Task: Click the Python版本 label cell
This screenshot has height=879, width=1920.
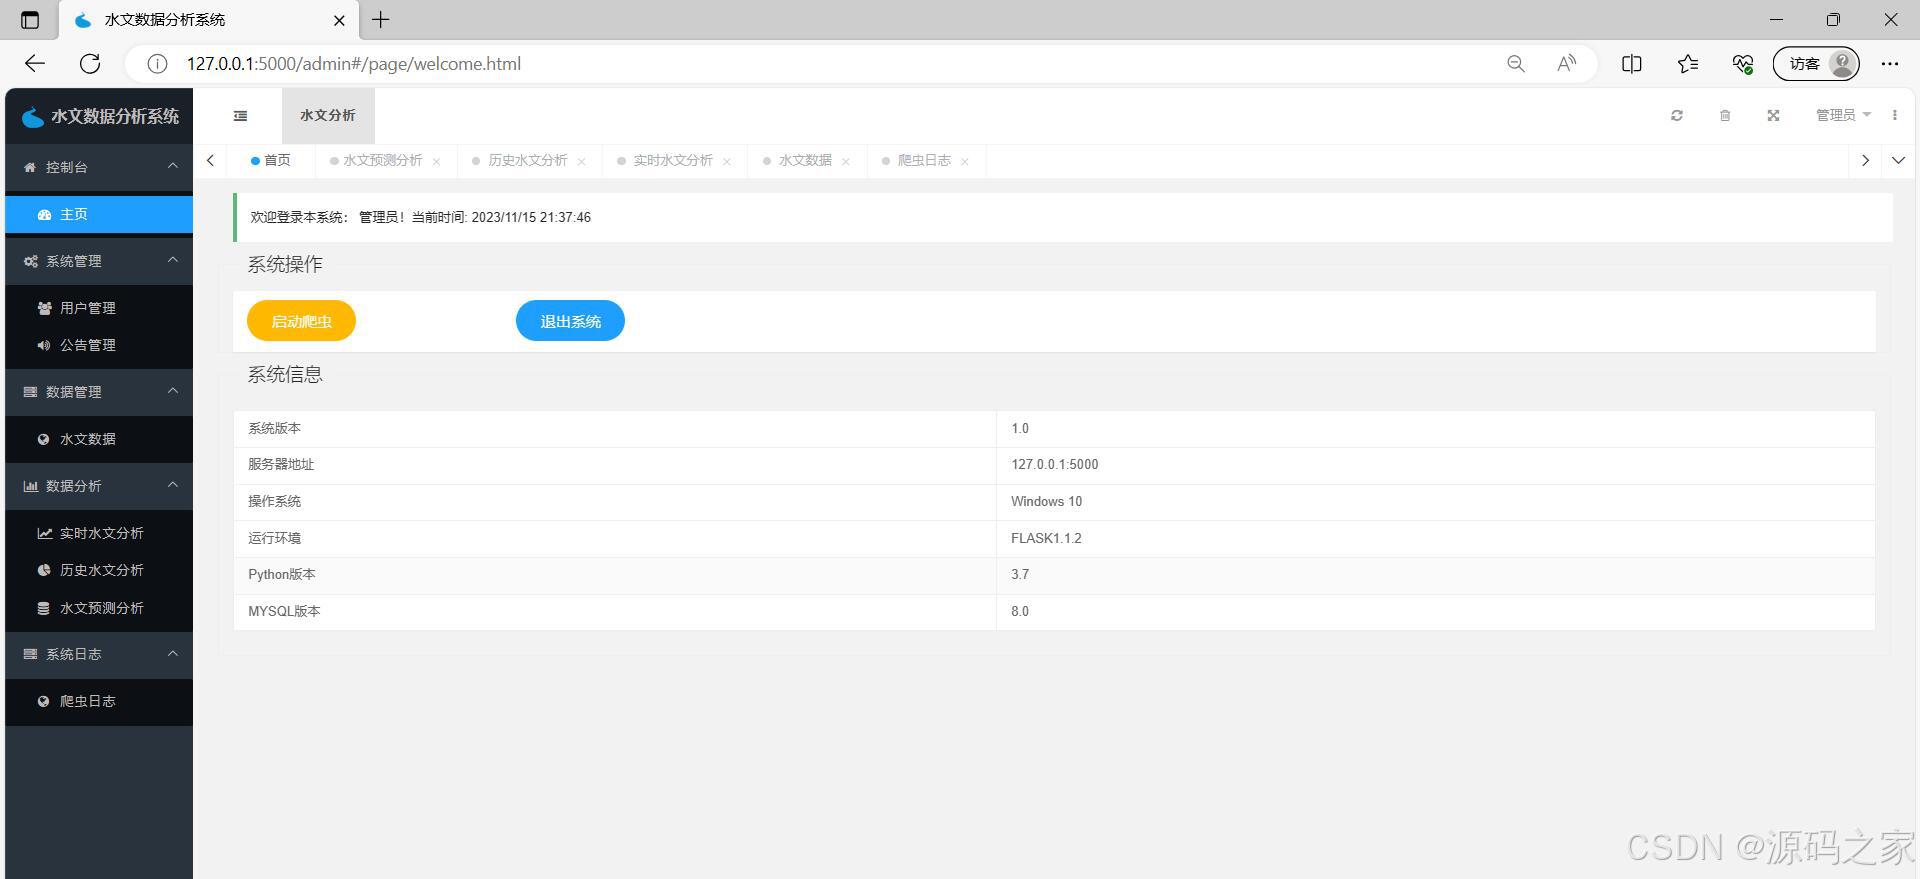Action: [x=615, y=575]
